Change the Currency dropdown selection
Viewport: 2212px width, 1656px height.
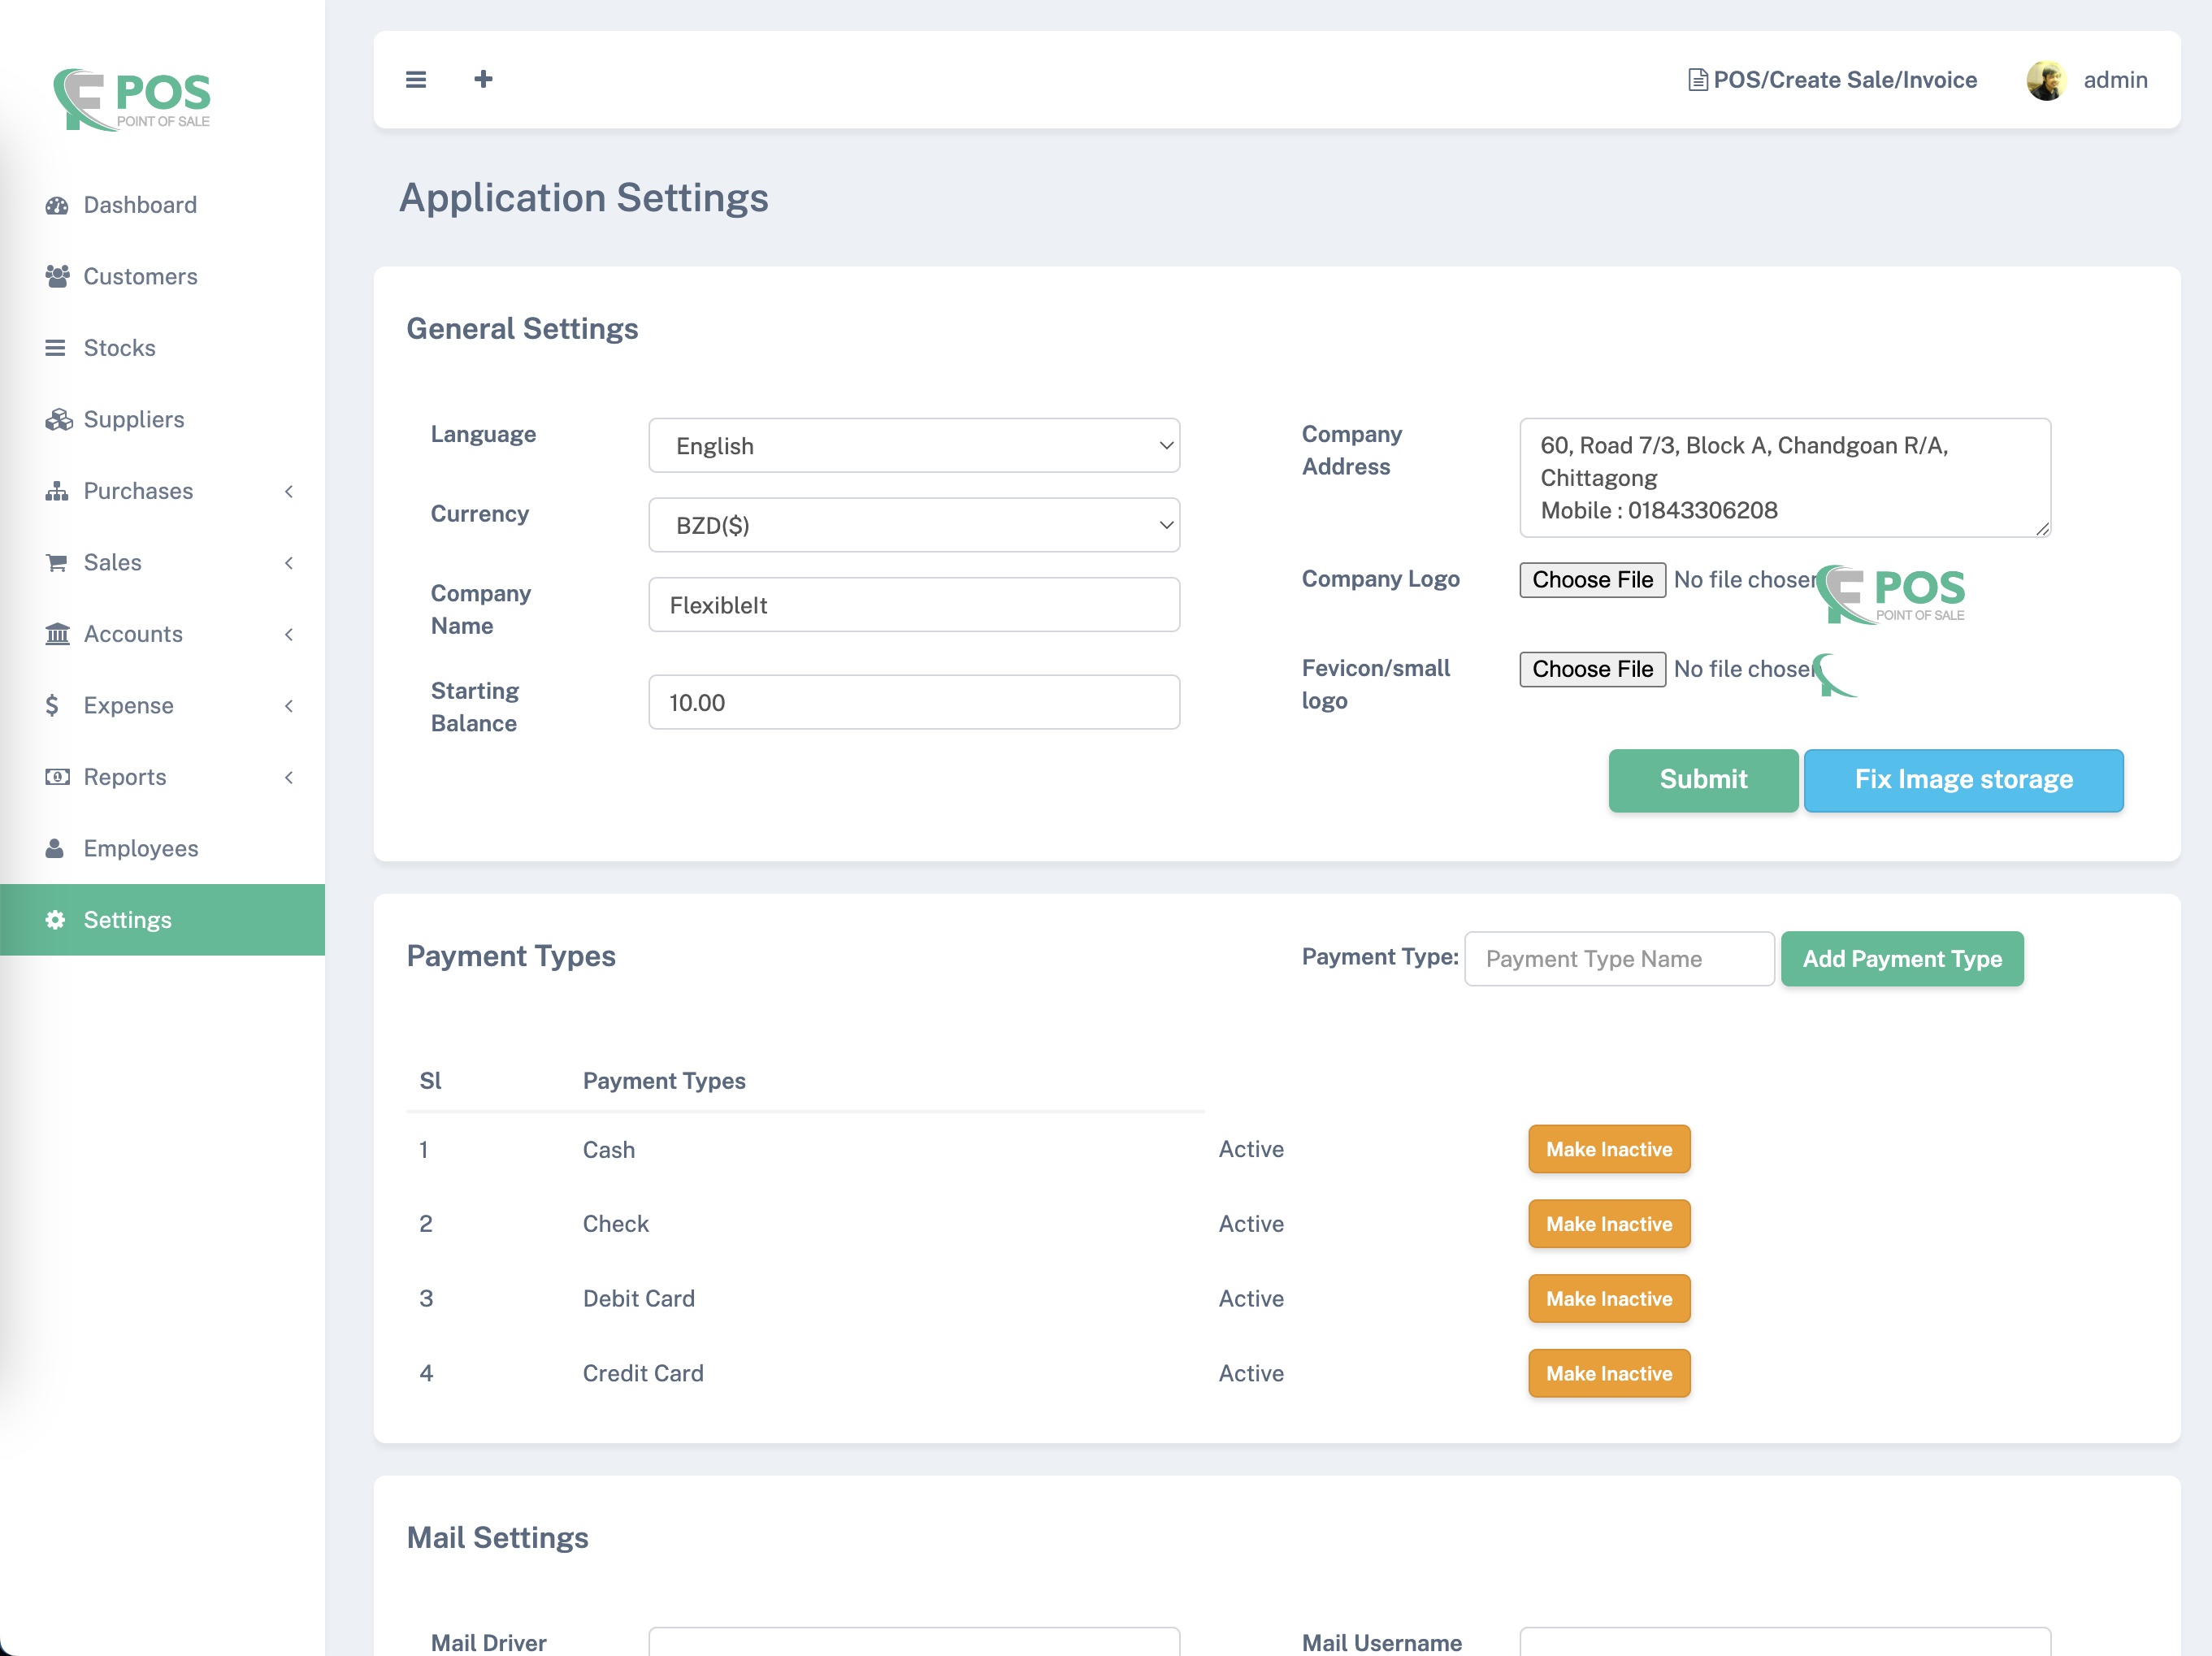pyautogui.click(x=913, y=524)
